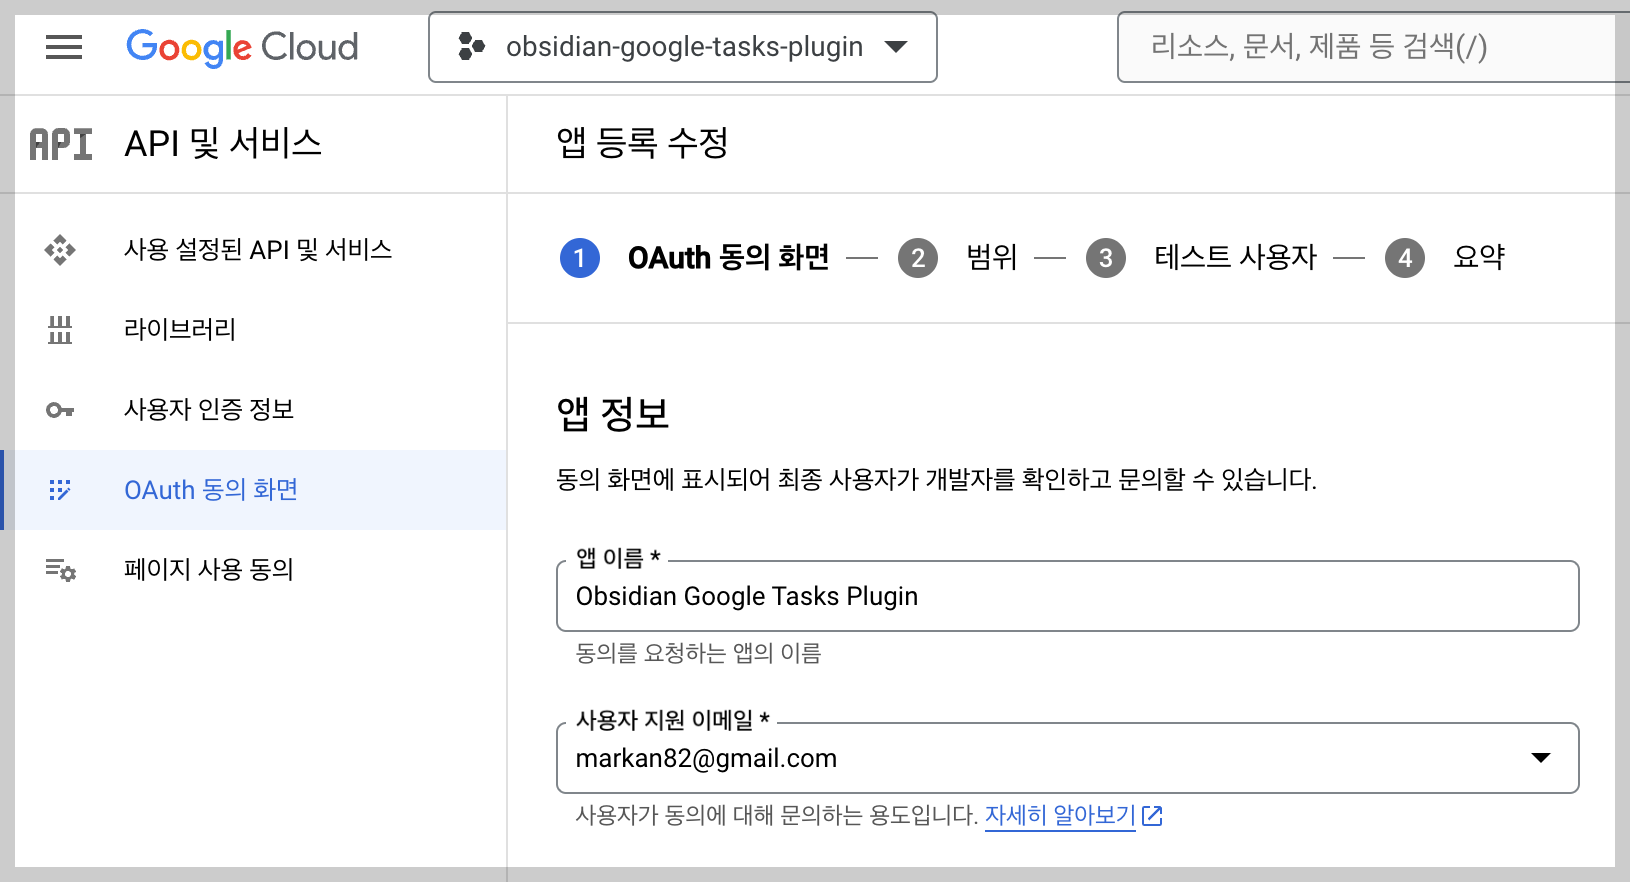Viewport: 1630px width, 882px height.
Task: Open 페이지 사용 동의 menu item
Action: [209, 570]
